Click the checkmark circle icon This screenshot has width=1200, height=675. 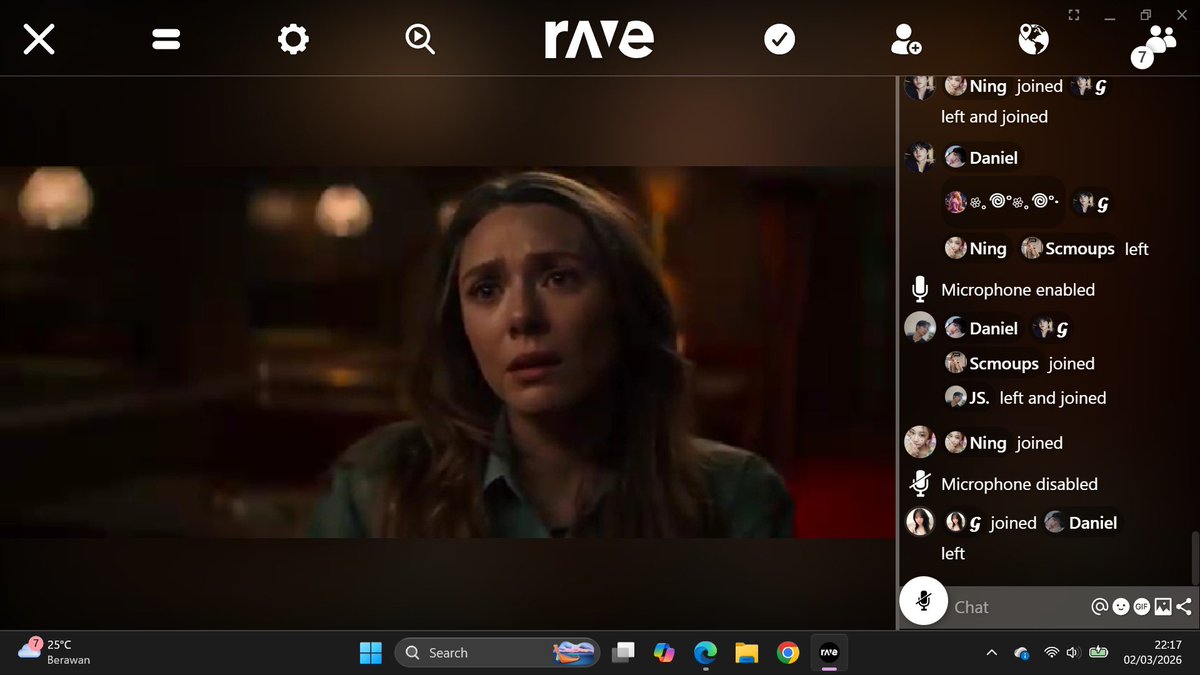pos(779,39)
